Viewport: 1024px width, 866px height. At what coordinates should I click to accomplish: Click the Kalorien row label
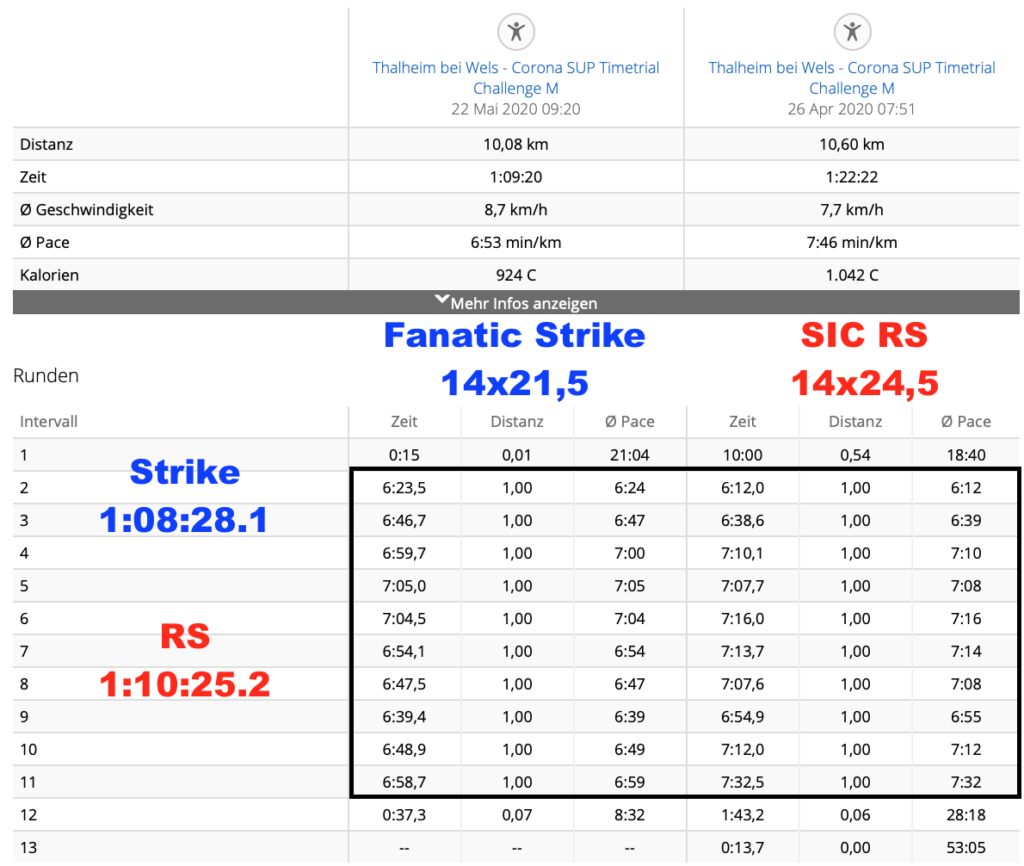[x=49, y=275]
